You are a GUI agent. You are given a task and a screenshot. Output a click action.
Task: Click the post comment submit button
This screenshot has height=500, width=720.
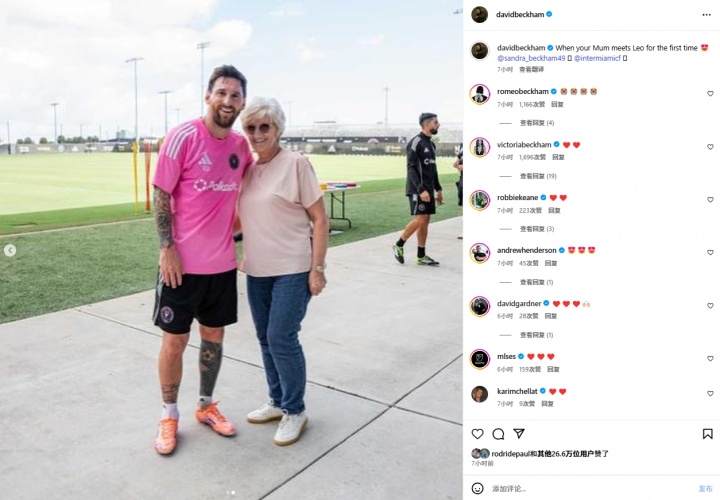(x=706, y=489)
